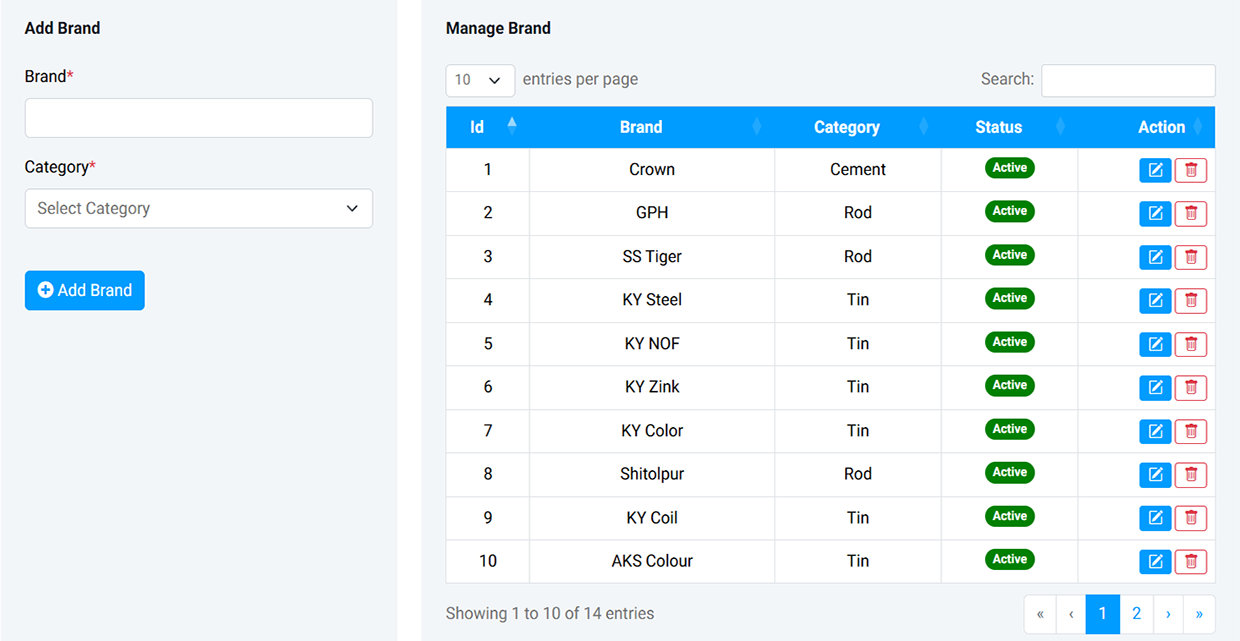The image size is (1240, 641).
Task: Jump to last page with double arrow
Action: [x=1199, y=614]
